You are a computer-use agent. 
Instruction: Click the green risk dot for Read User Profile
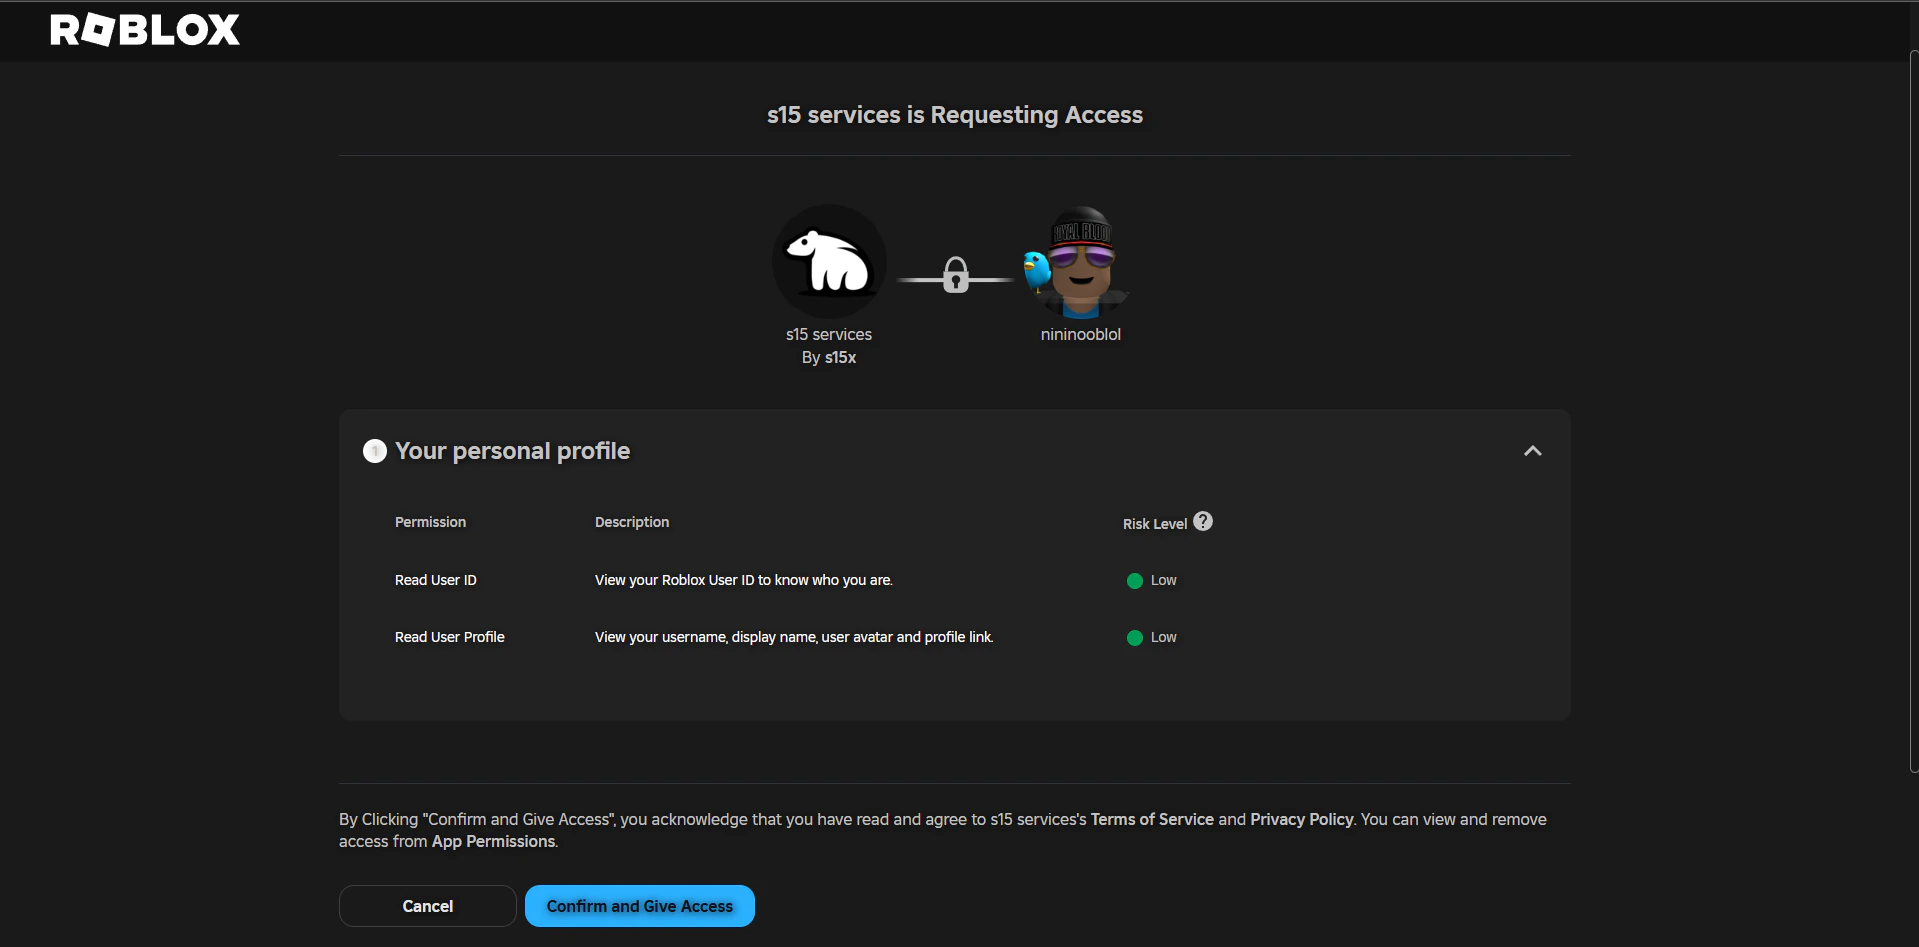coord(1135,638)
